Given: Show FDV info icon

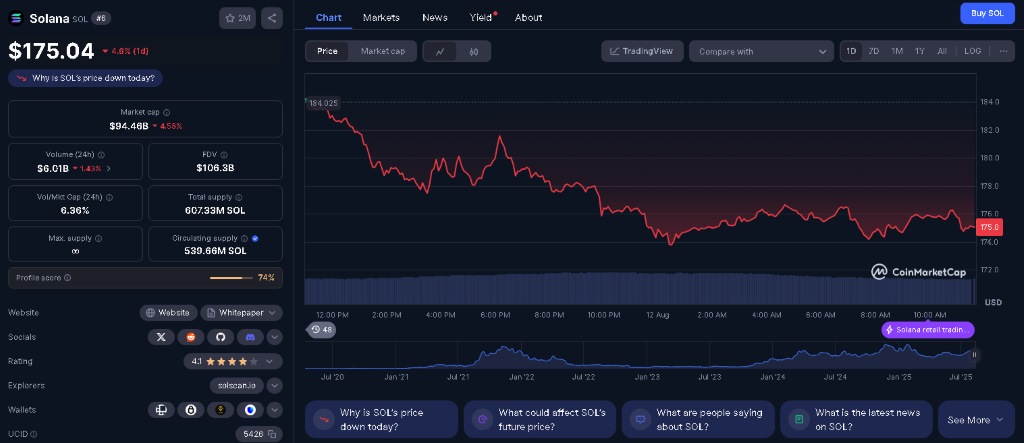Looking at the screenshot, I should point(223,155).
